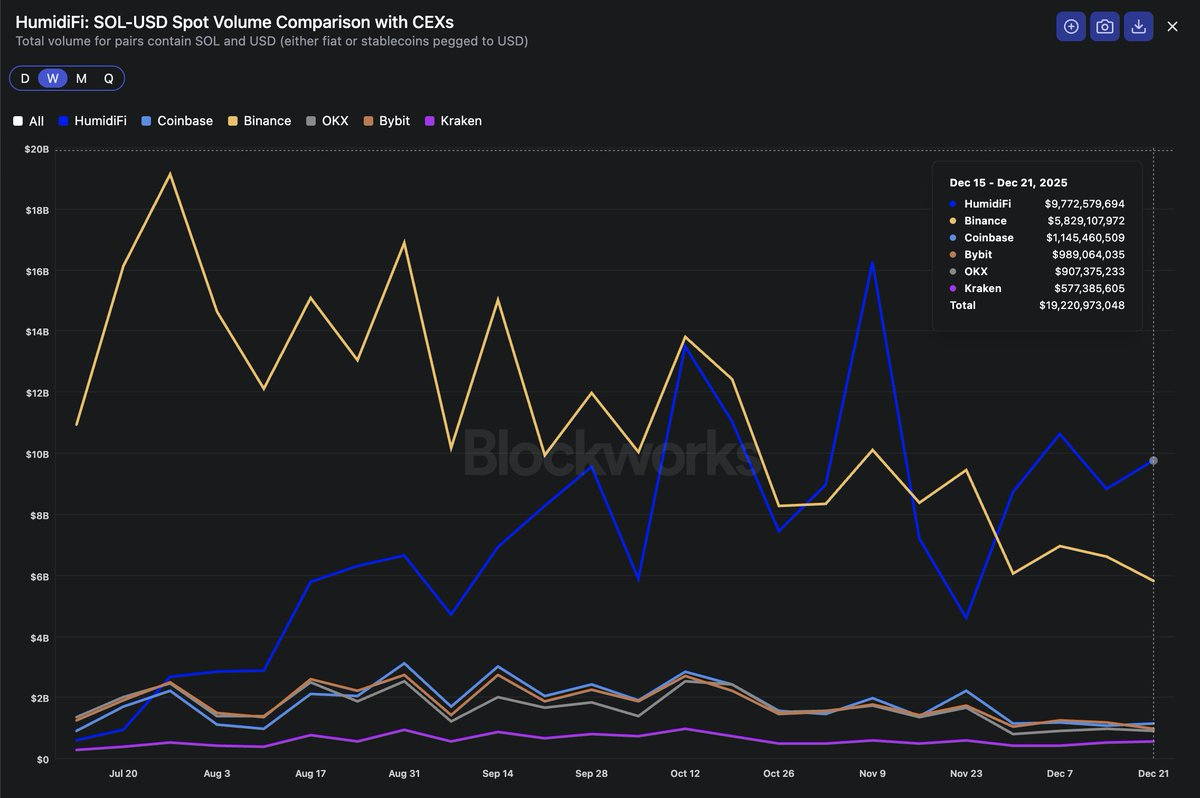The height and width of the screenshot is (798, 1200).
Task: Hide the OKX series
Action: point(327,121)
